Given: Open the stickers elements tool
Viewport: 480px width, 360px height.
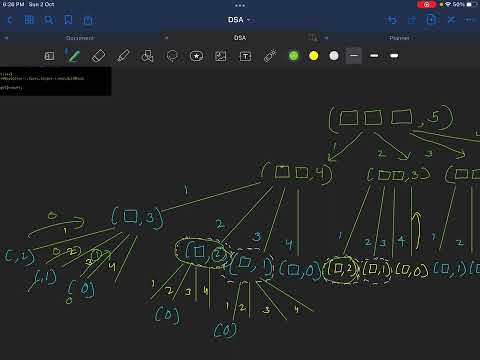Looking at the screenshot, I should 196,56.
